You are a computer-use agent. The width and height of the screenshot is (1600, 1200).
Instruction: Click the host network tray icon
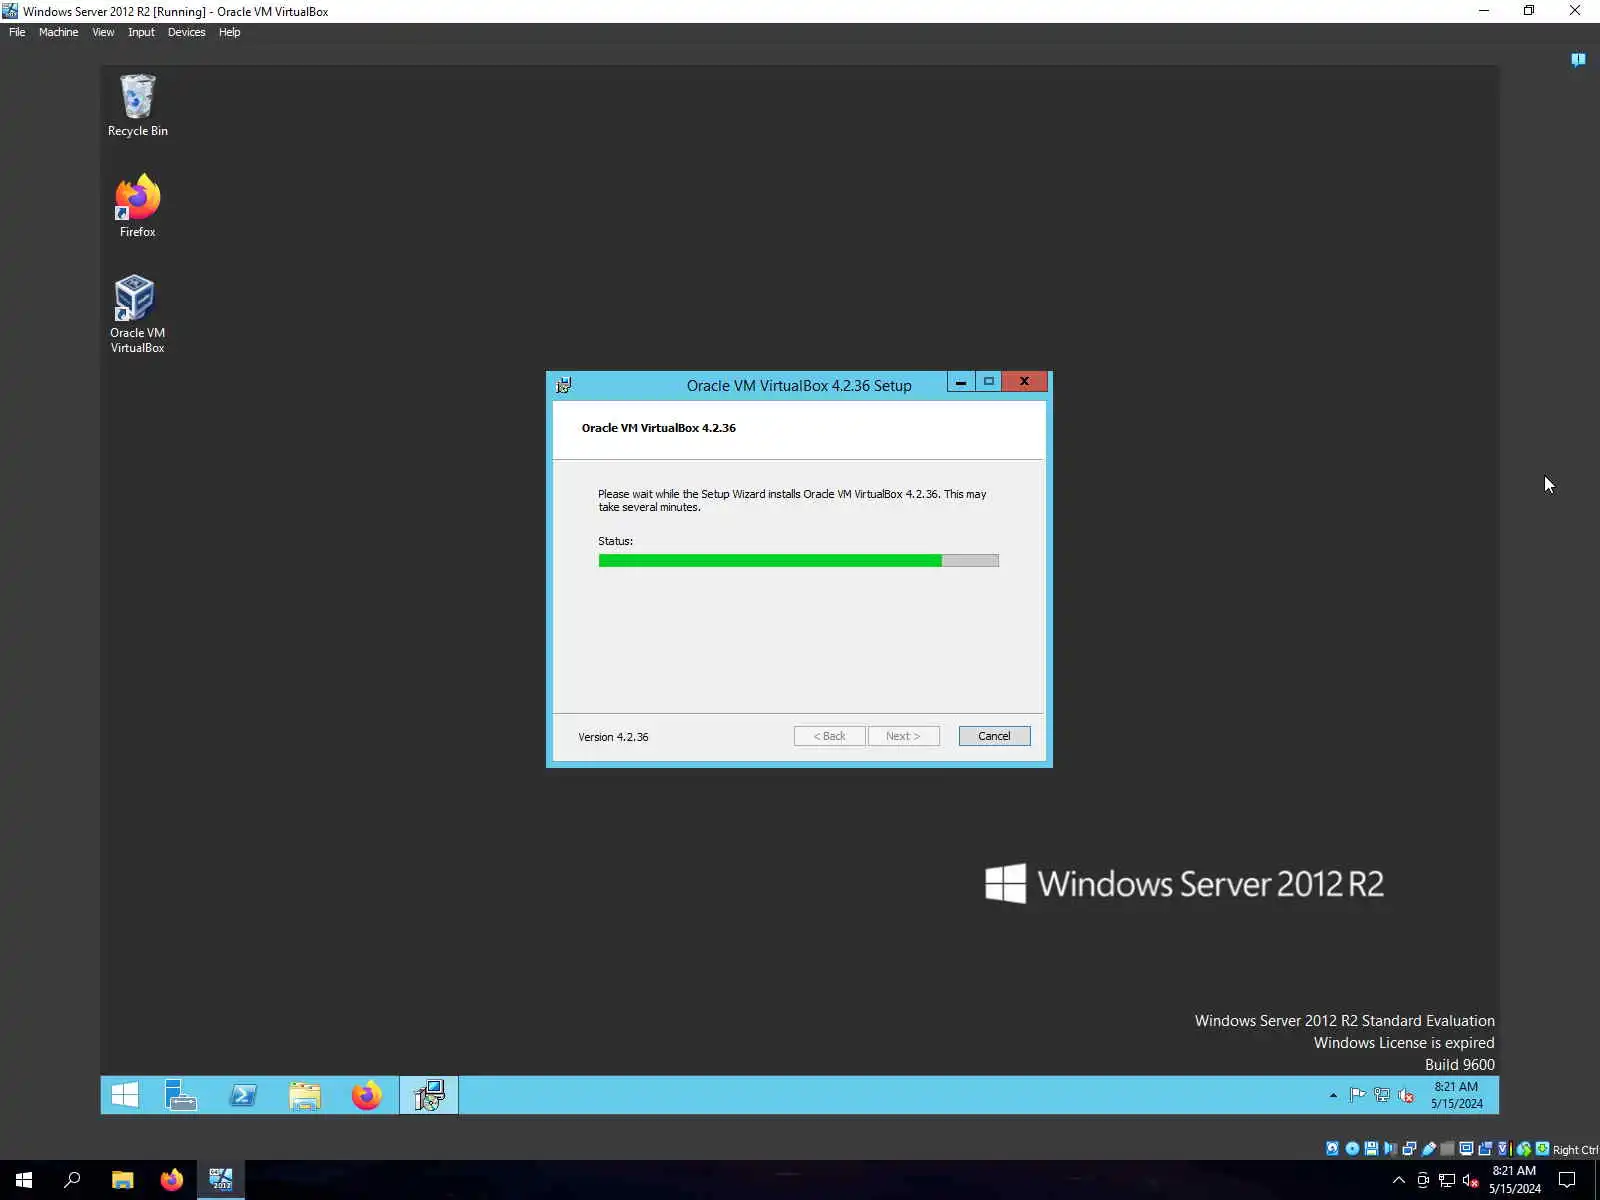pyautogui.click(x=1447, y=1180)
